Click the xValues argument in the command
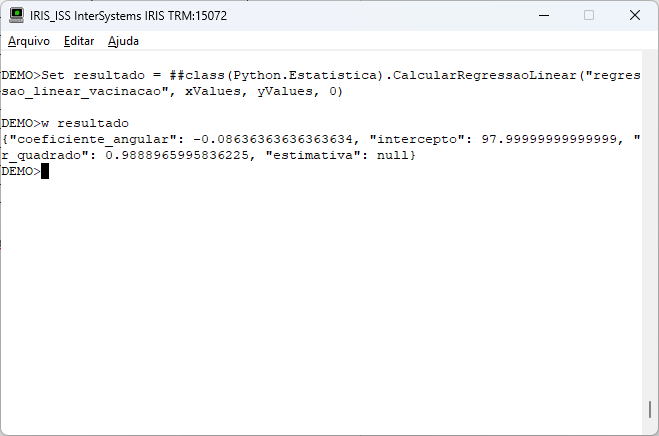The image size is (659, 436). 213,91
